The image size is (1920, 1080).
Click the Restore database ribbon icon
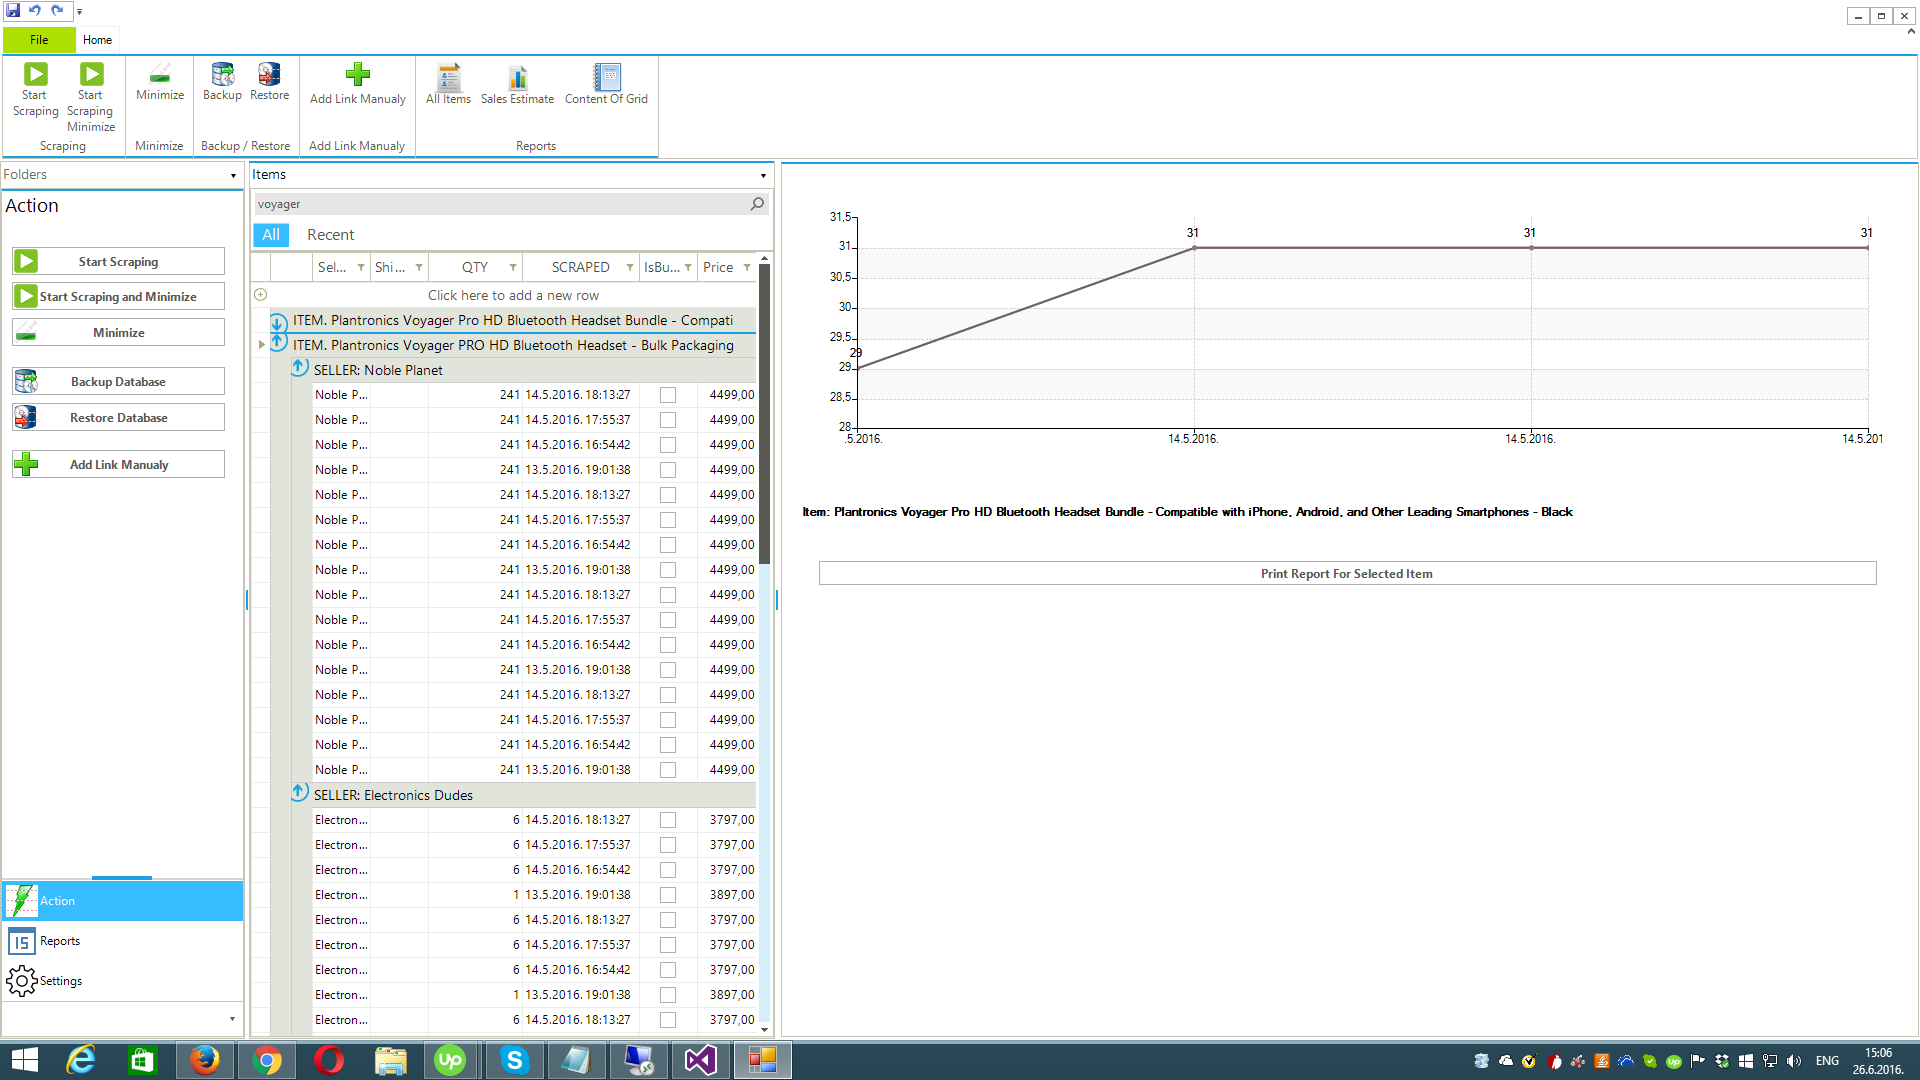coord(269,74)
